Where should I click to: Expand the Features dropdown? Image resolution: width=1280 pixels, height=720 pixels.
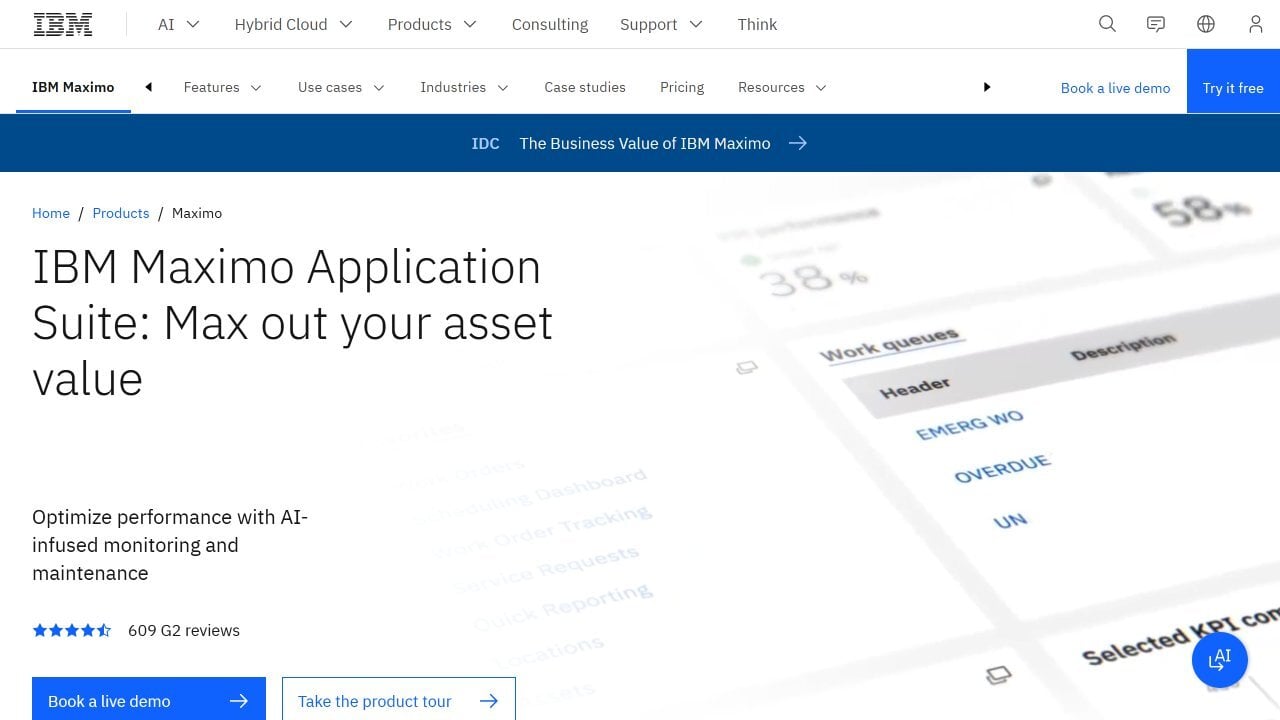tap(222, 87)
